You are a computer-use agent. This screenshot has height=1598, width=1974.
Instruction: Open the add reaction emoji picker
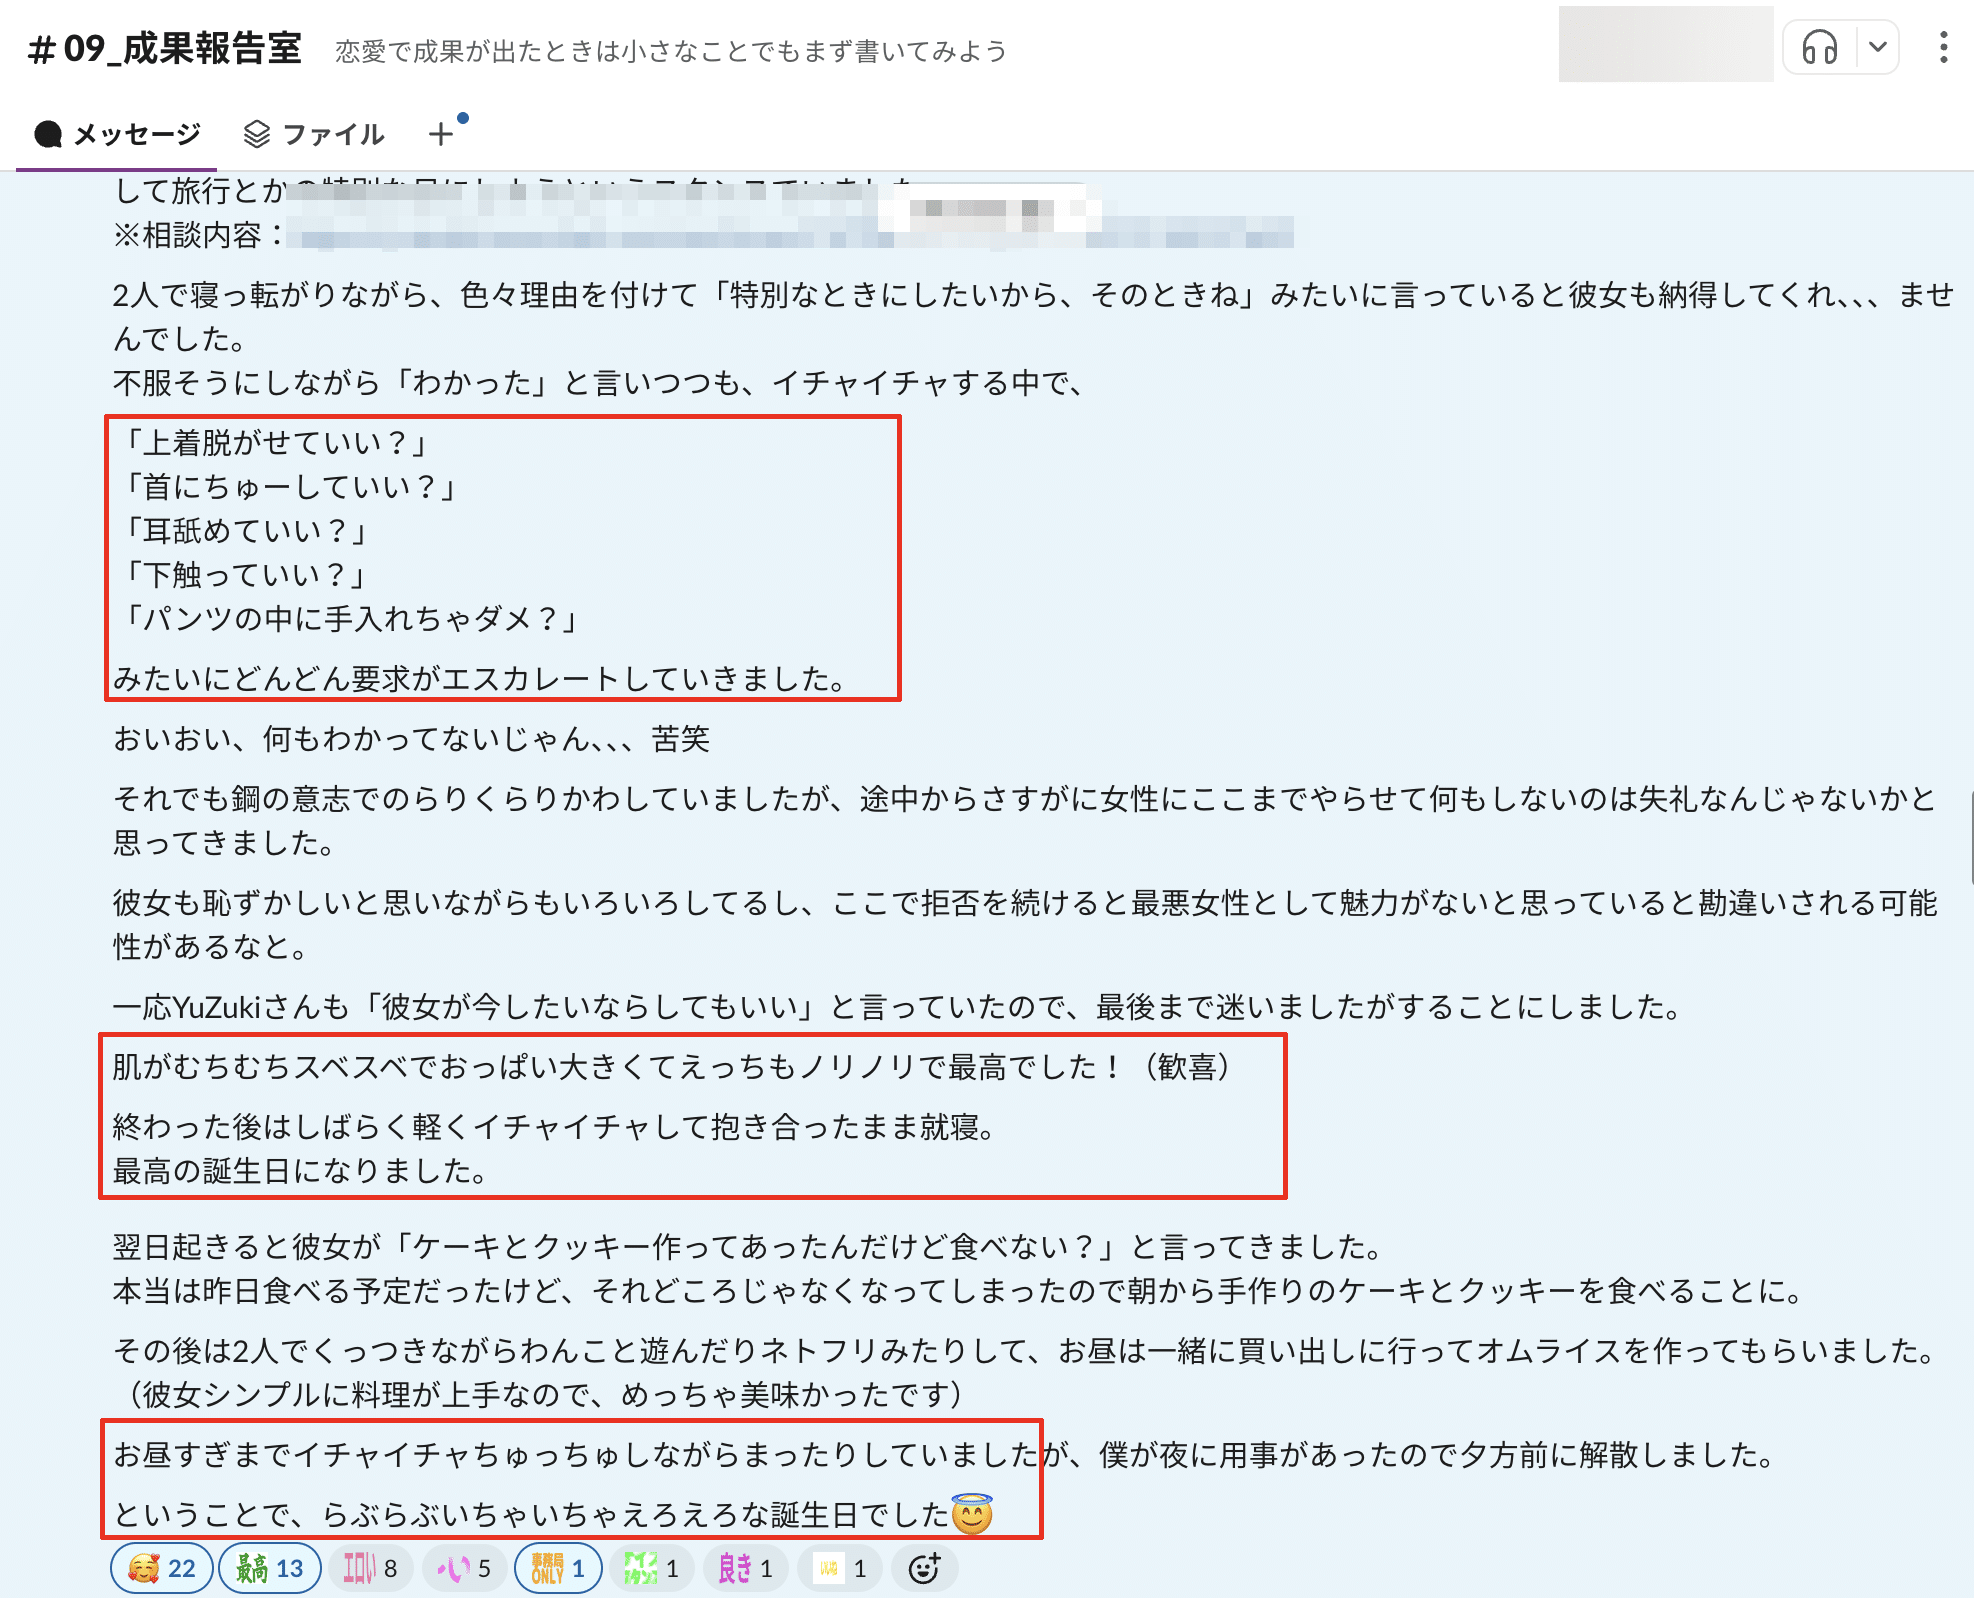tap(924, 1568)
